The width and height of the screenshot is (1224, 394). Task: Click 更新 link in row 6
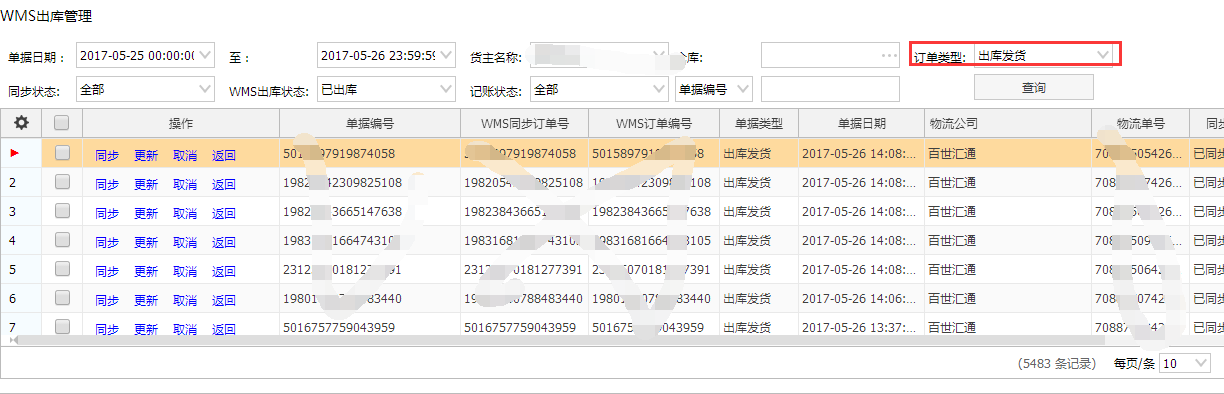[146, 300]
